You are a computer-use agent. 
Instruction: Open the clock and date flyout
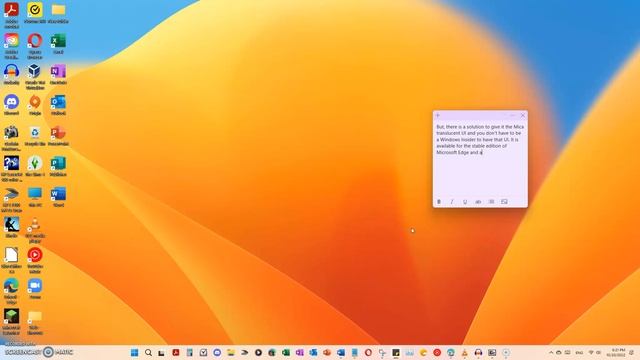(x=616, y=353)
